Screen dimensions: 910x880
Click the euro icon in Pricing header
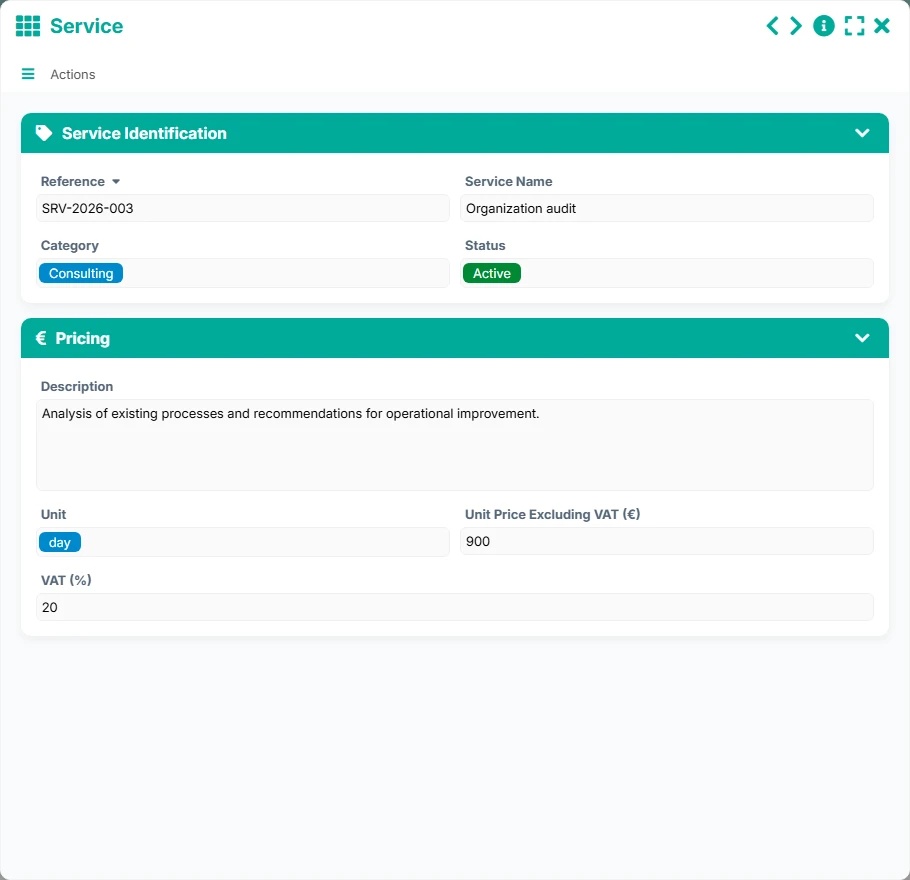pyautogui.click(x=41, y=338)
